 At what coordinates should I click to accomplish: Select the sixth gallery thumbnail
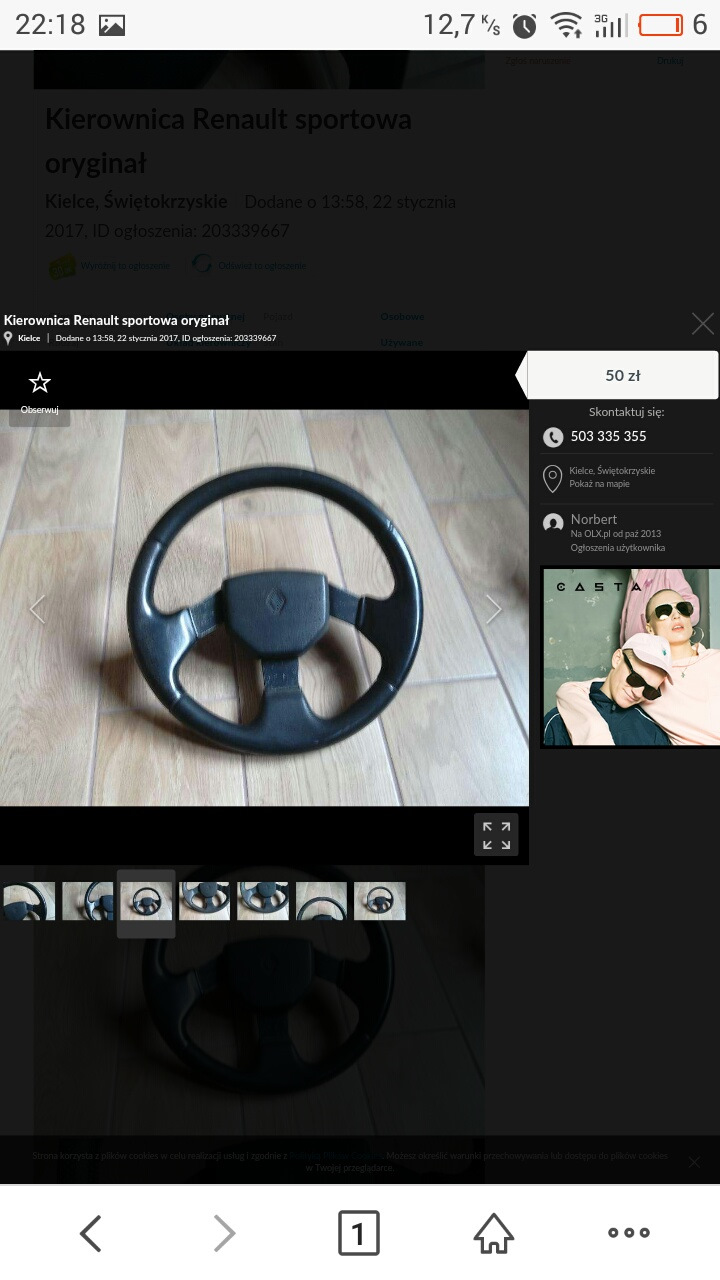point(321,901)
